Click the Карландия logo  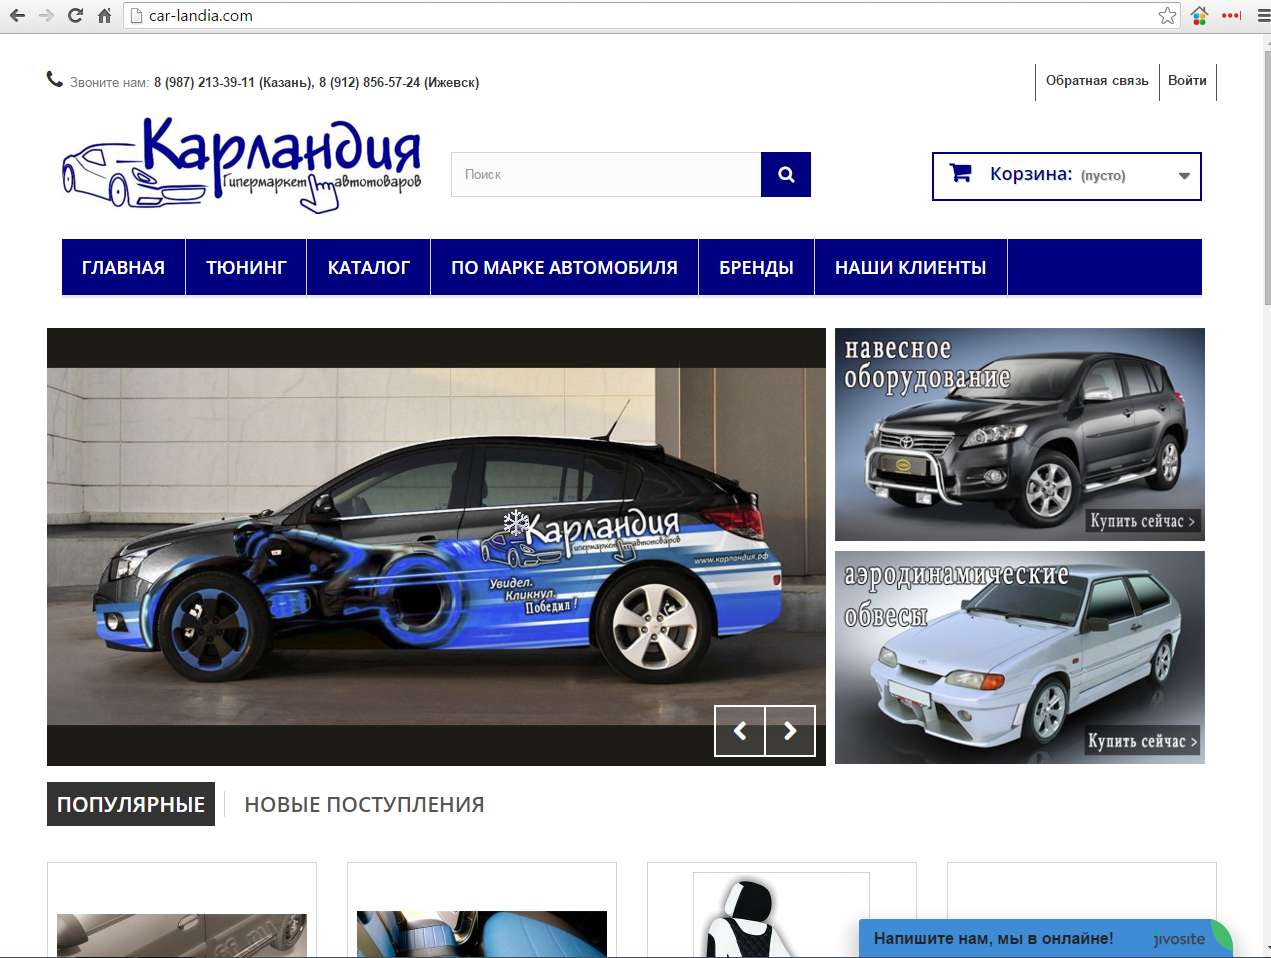click(241, 165)
